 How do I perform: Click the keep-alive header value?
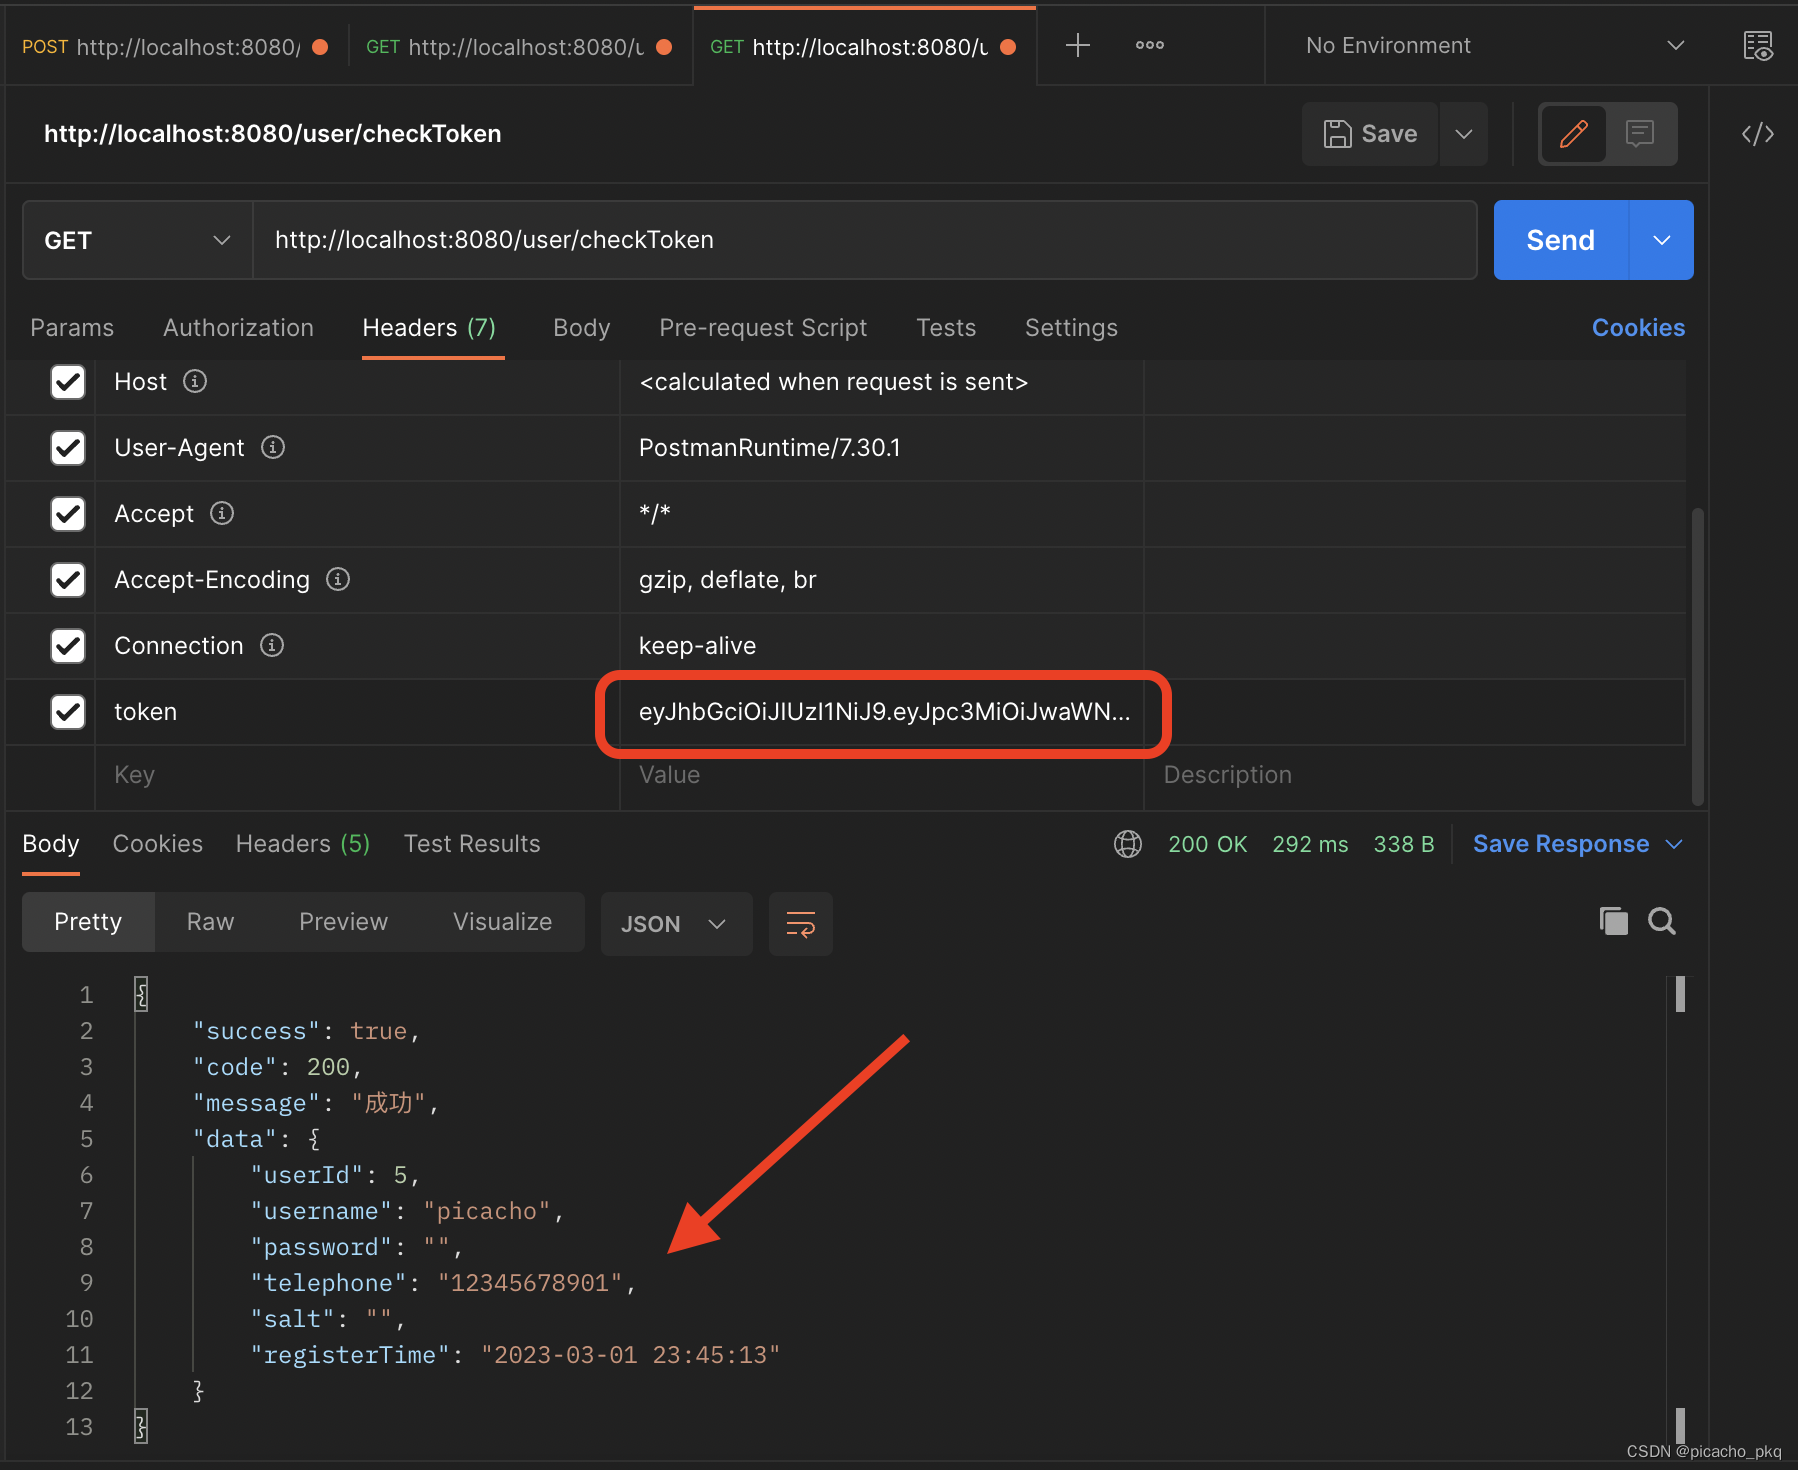[x=697, y=645]
